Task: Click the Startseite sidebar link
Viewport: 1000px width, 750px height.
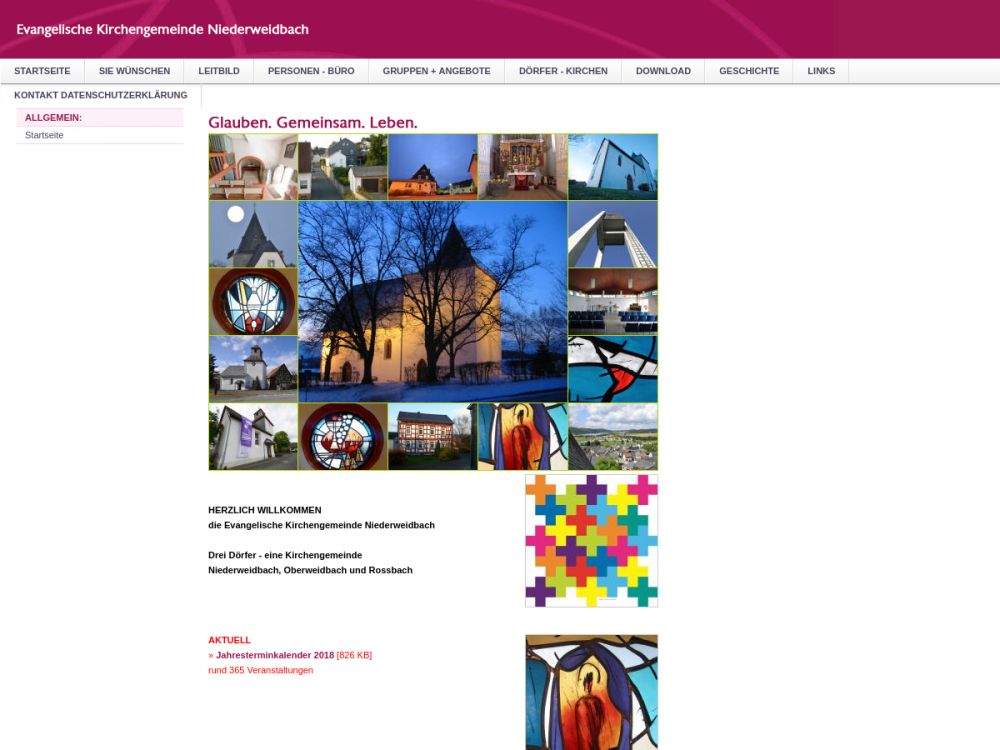Action: [x=44, y=135]
